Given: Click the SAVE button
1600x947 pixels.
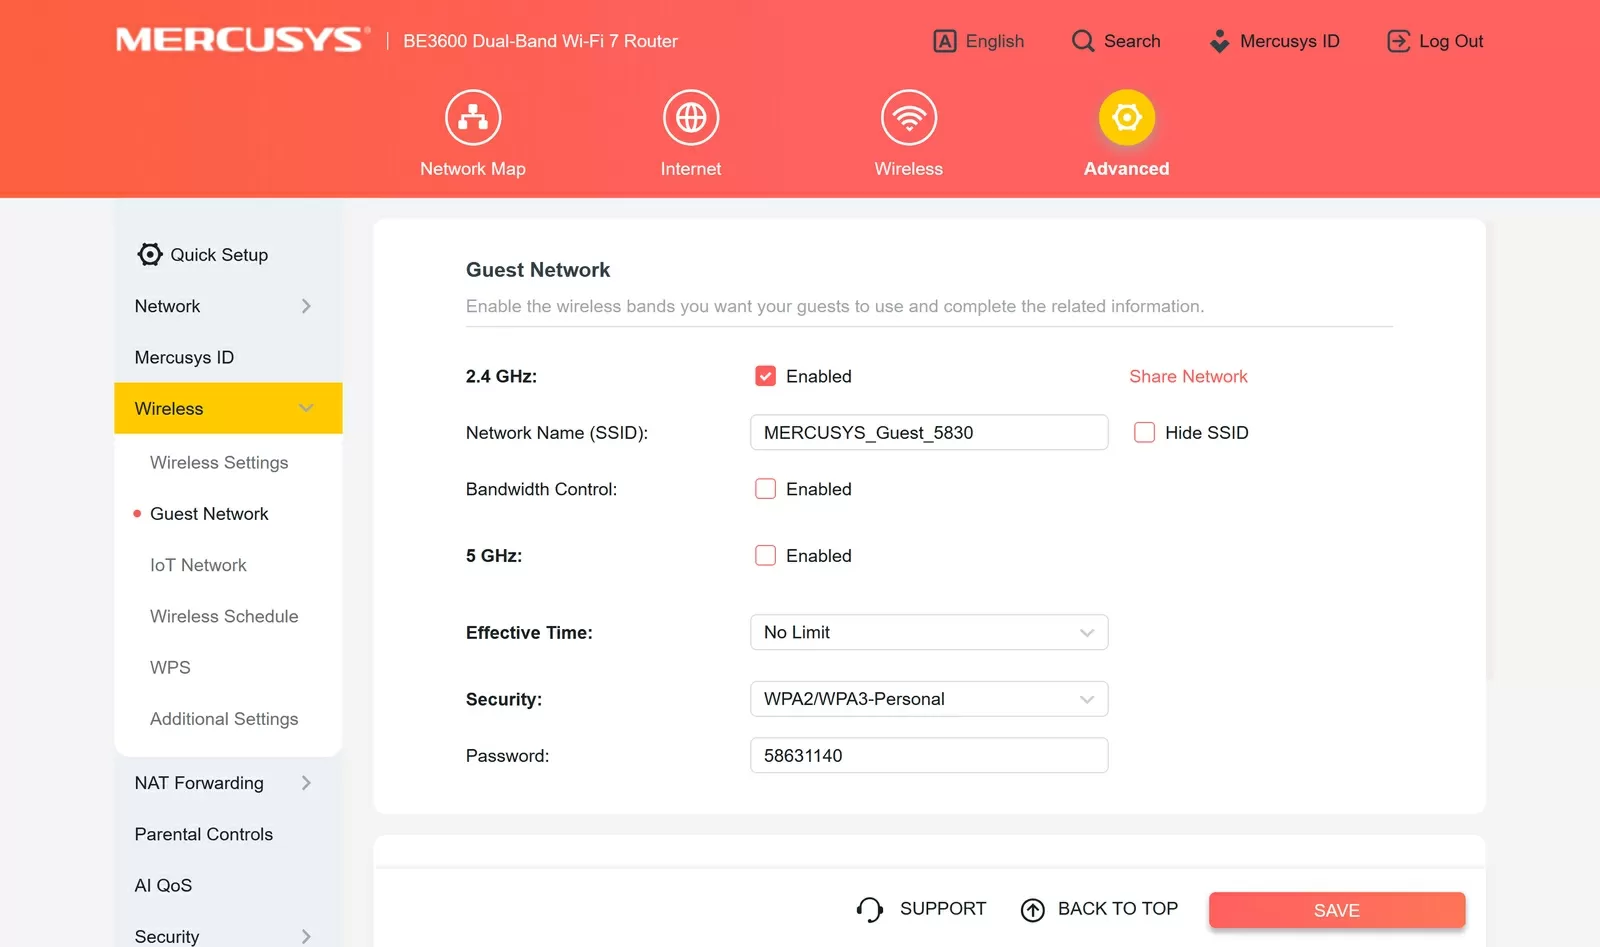Looking at the screenshot, I should click(1337, 910).
